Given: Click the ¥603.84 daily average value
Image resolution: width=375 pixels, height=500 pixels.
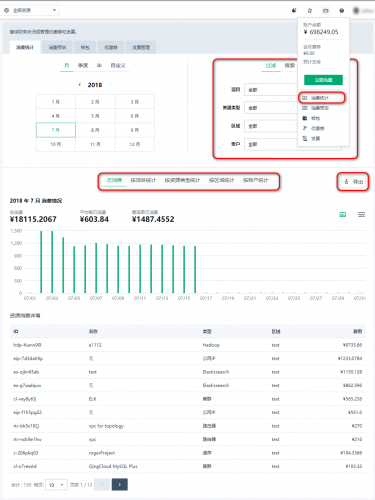Looking at the screenshot, I should (94, 219).
